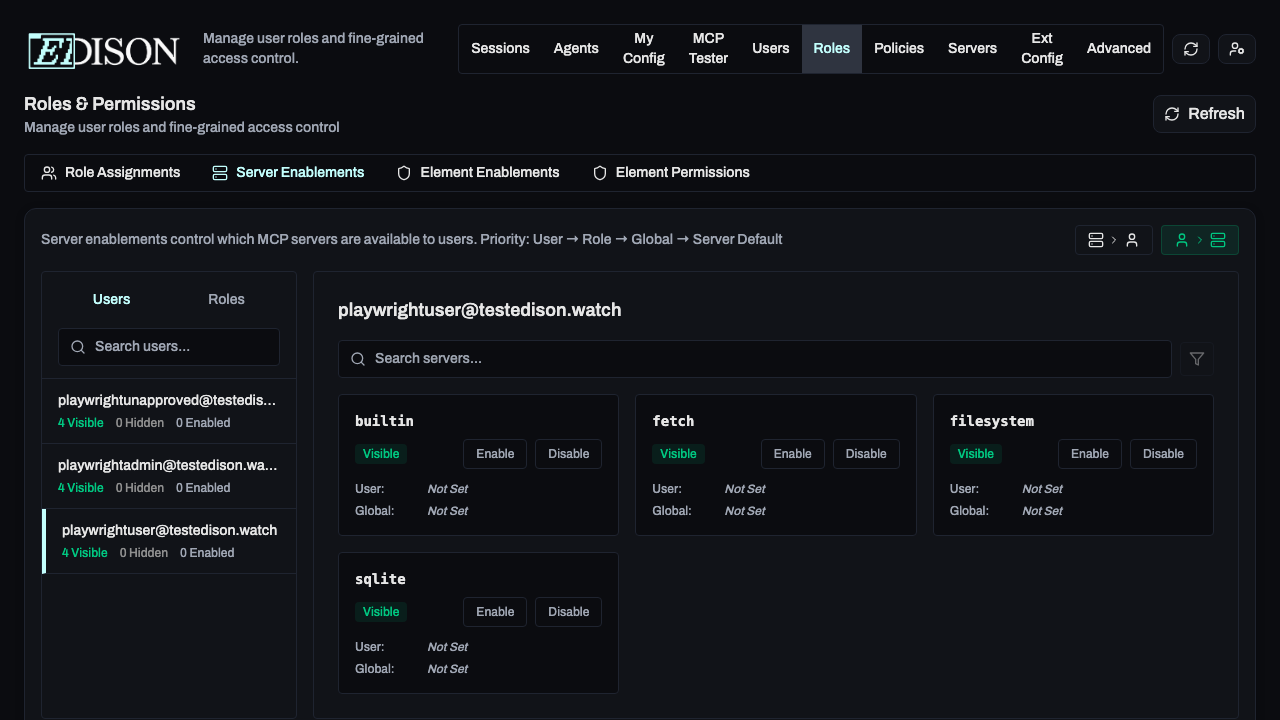Click the Refresh button
Viewport: 1280px width, 720px height.
coord(1204,114)
